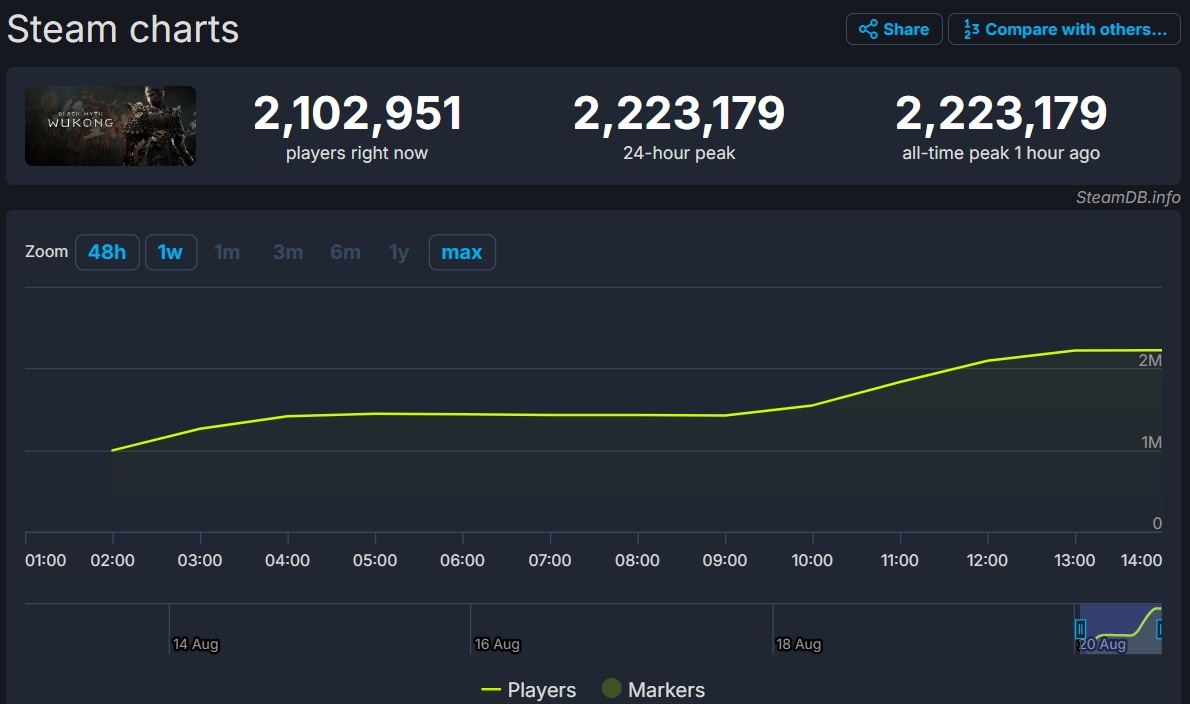Click the 09:00 axis label
The height and width of the screenshot is (704, 1190).
pos(725,561)
